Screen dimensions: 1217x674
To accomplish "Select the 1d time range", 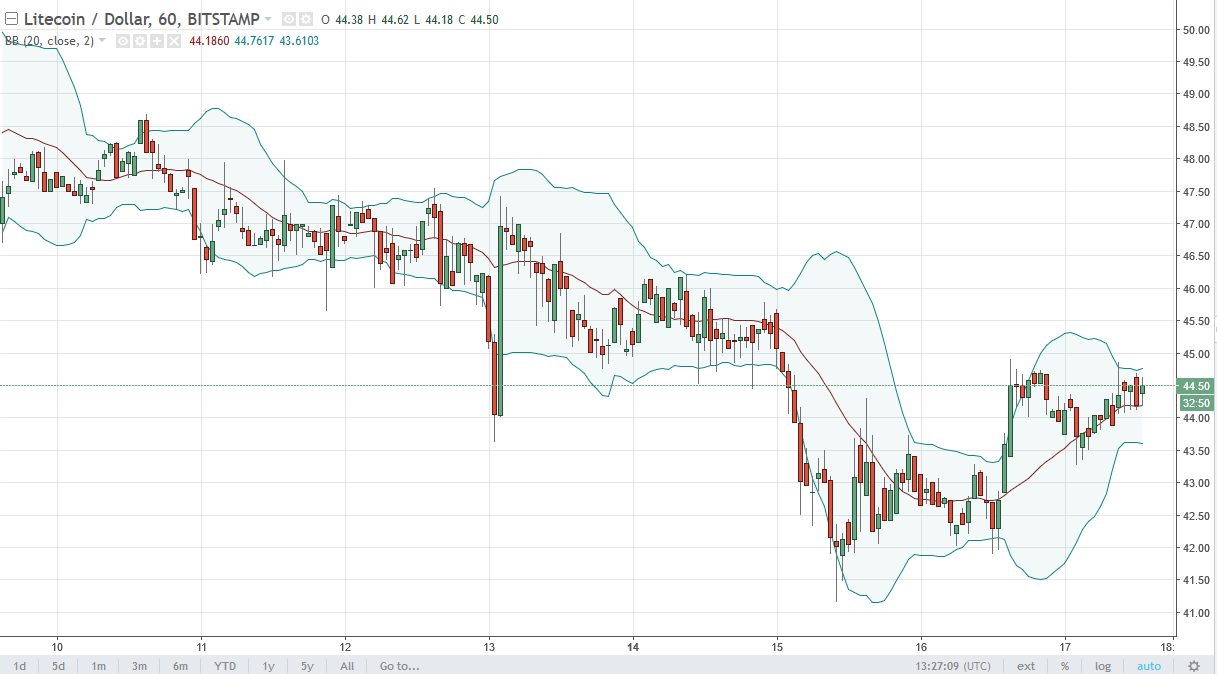I will pyautogui.click(x=19, y=666).
